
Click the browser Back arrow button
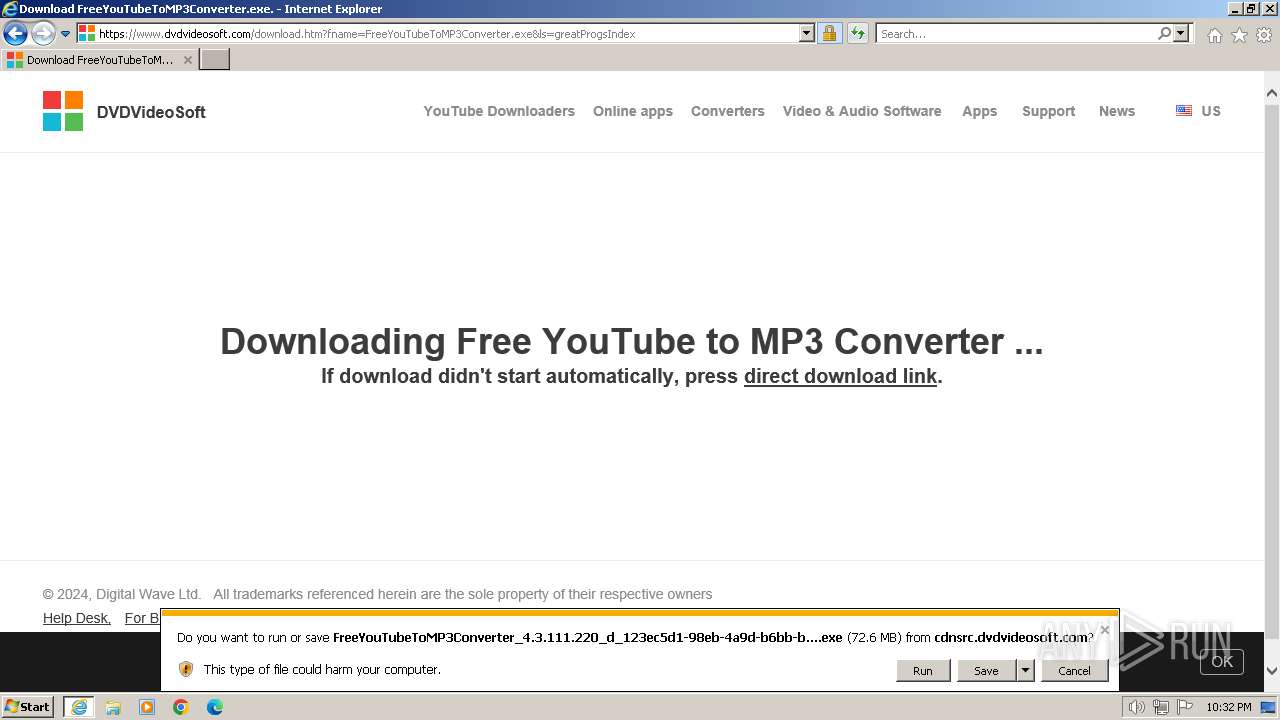click(15, 33)
